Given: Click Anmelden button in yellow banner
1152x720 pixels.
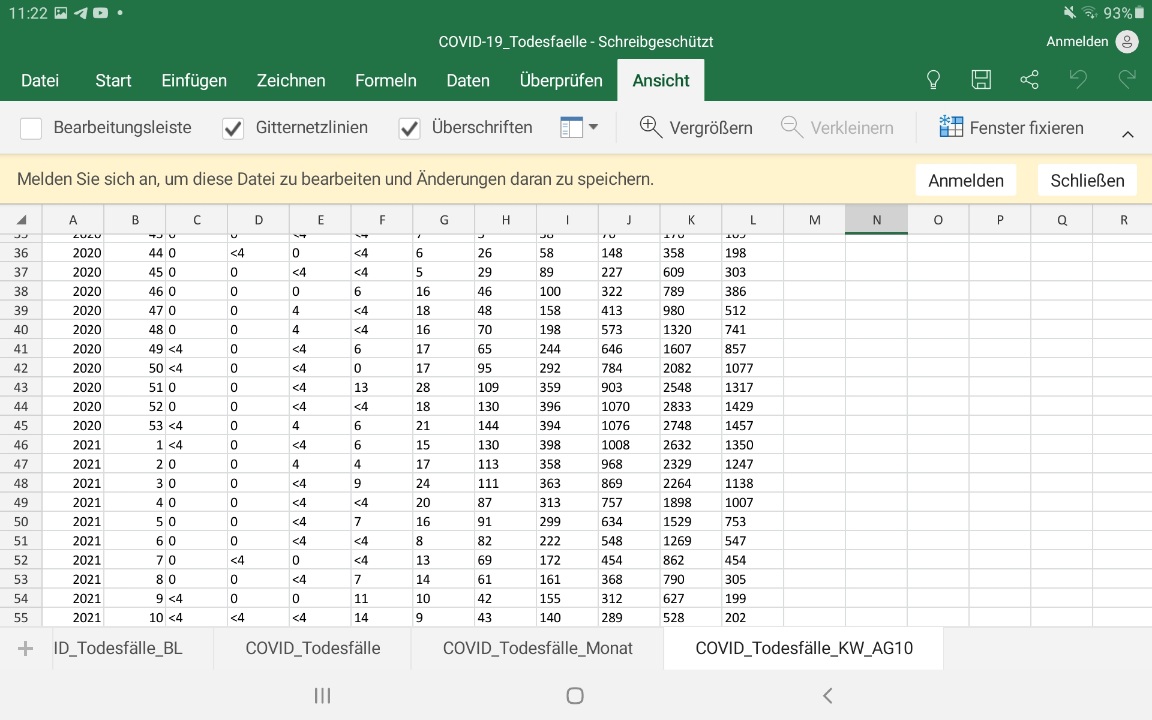Looking at the screenshot, I should pyautogui.click(x=965, y=180).
